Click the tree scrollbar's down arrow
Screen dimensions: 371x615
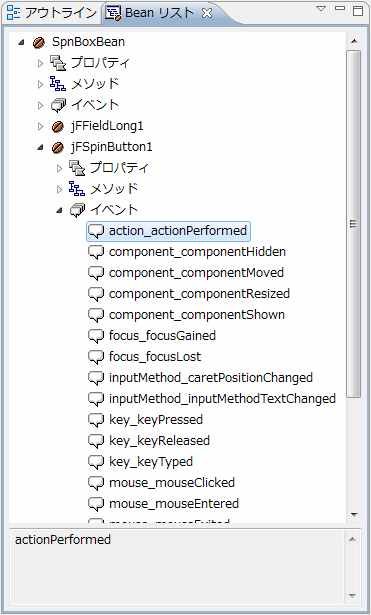(x=354, y=515)
